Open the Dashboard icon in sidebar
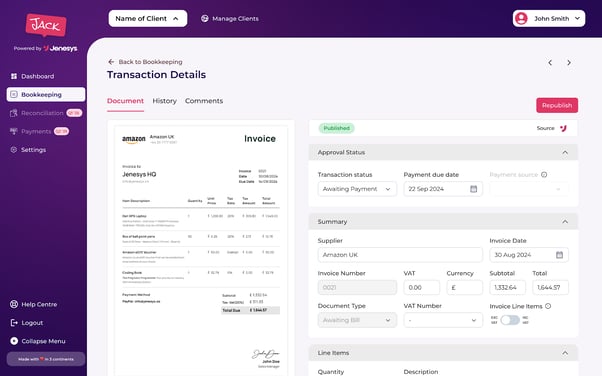The width and height of the screenshot is (602, 376). point(14,76)
